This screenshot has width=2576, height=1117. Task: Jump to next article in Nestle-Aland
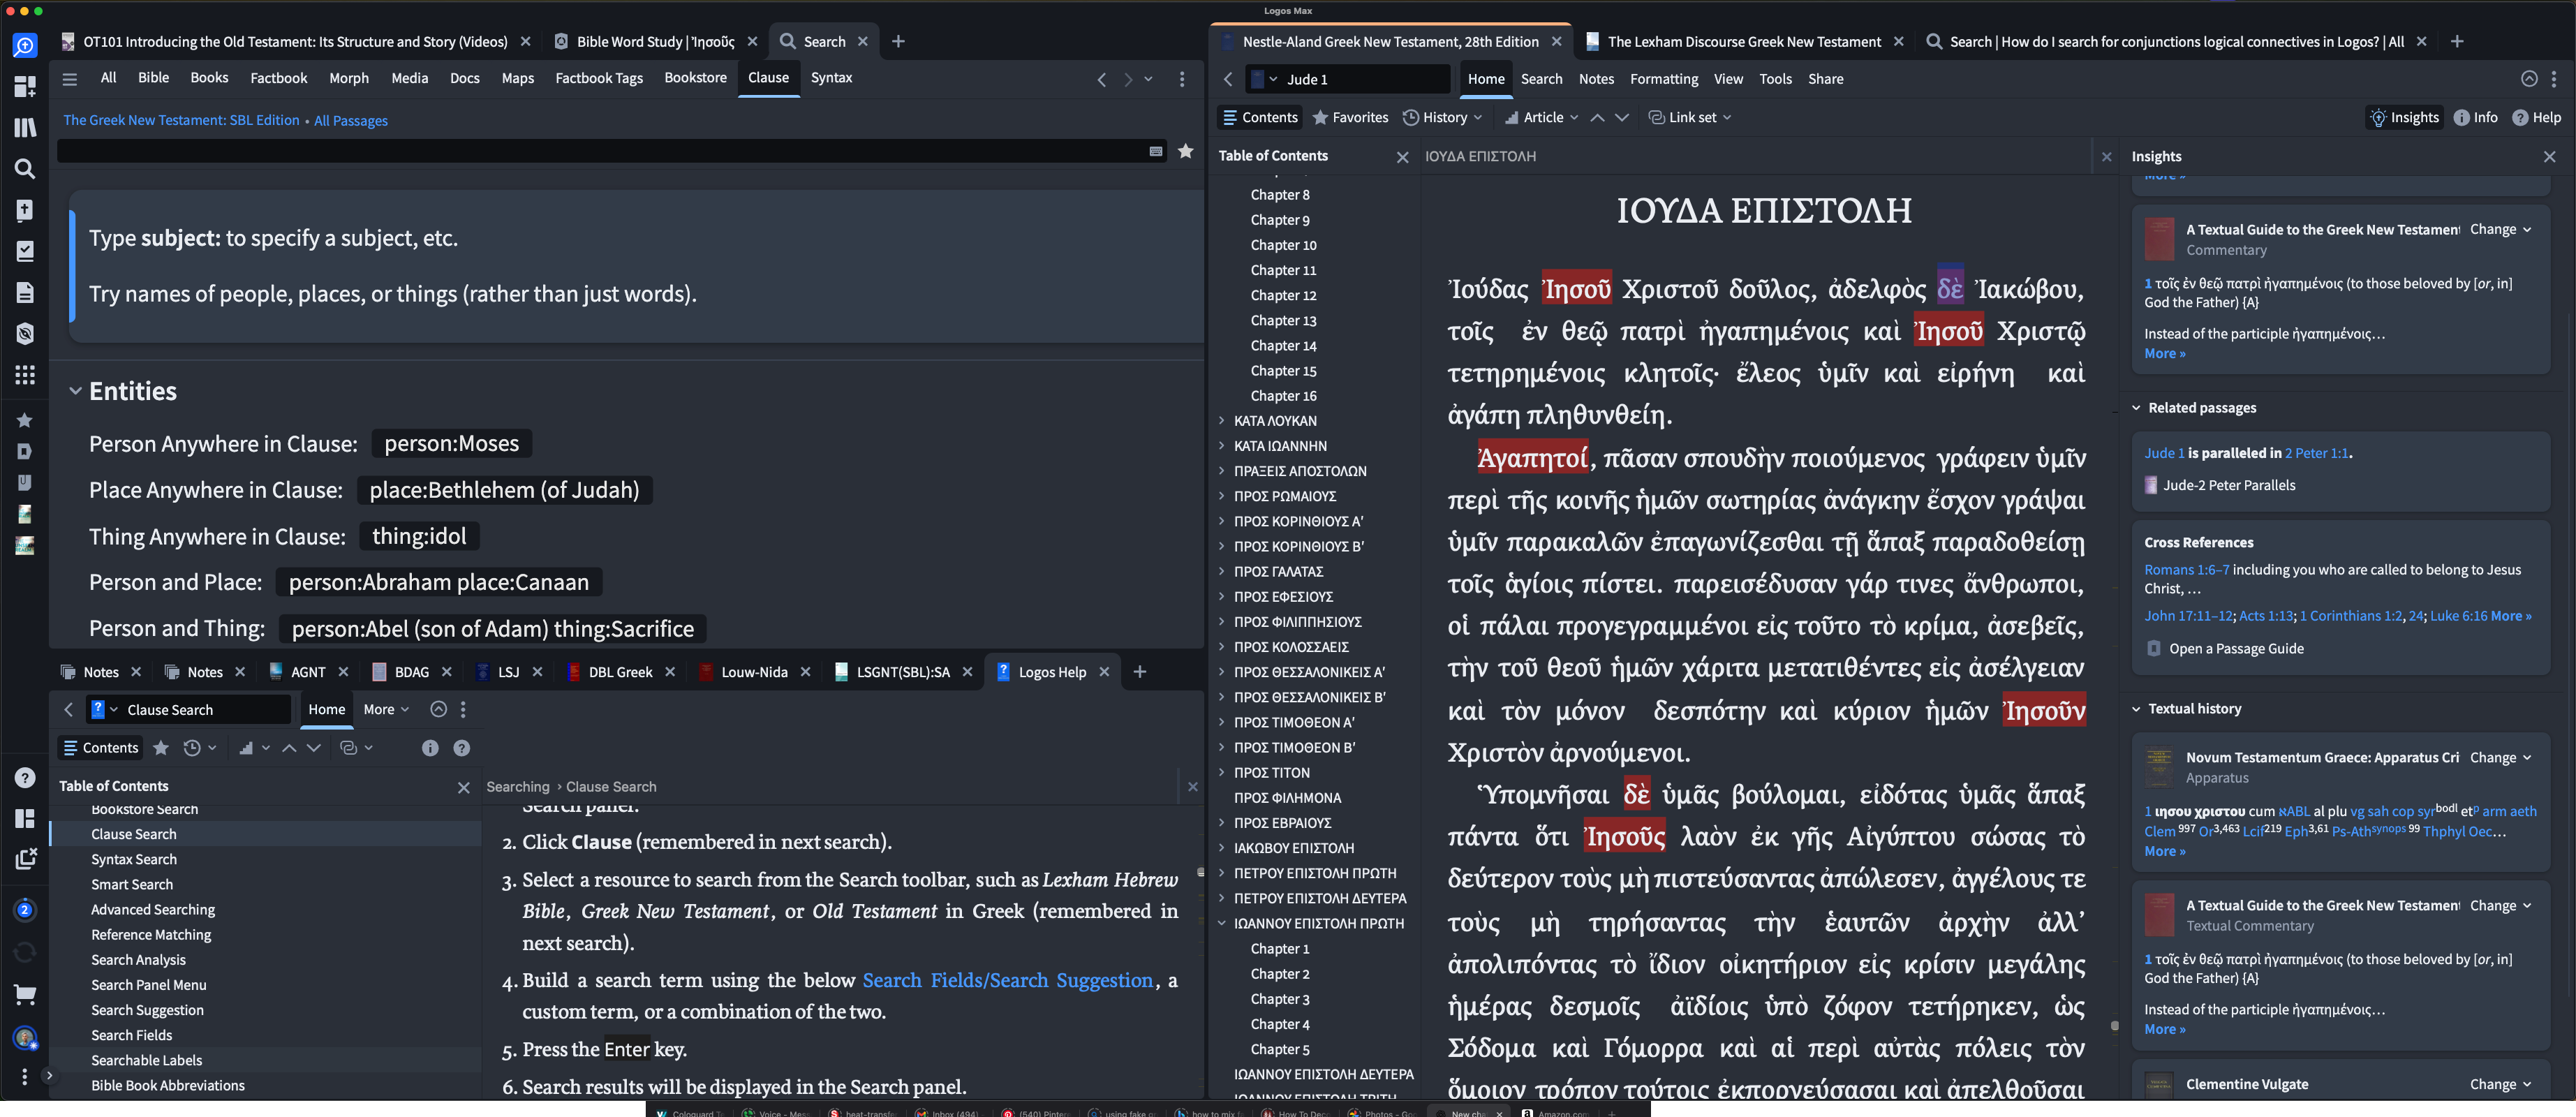tap(1622, 117)
